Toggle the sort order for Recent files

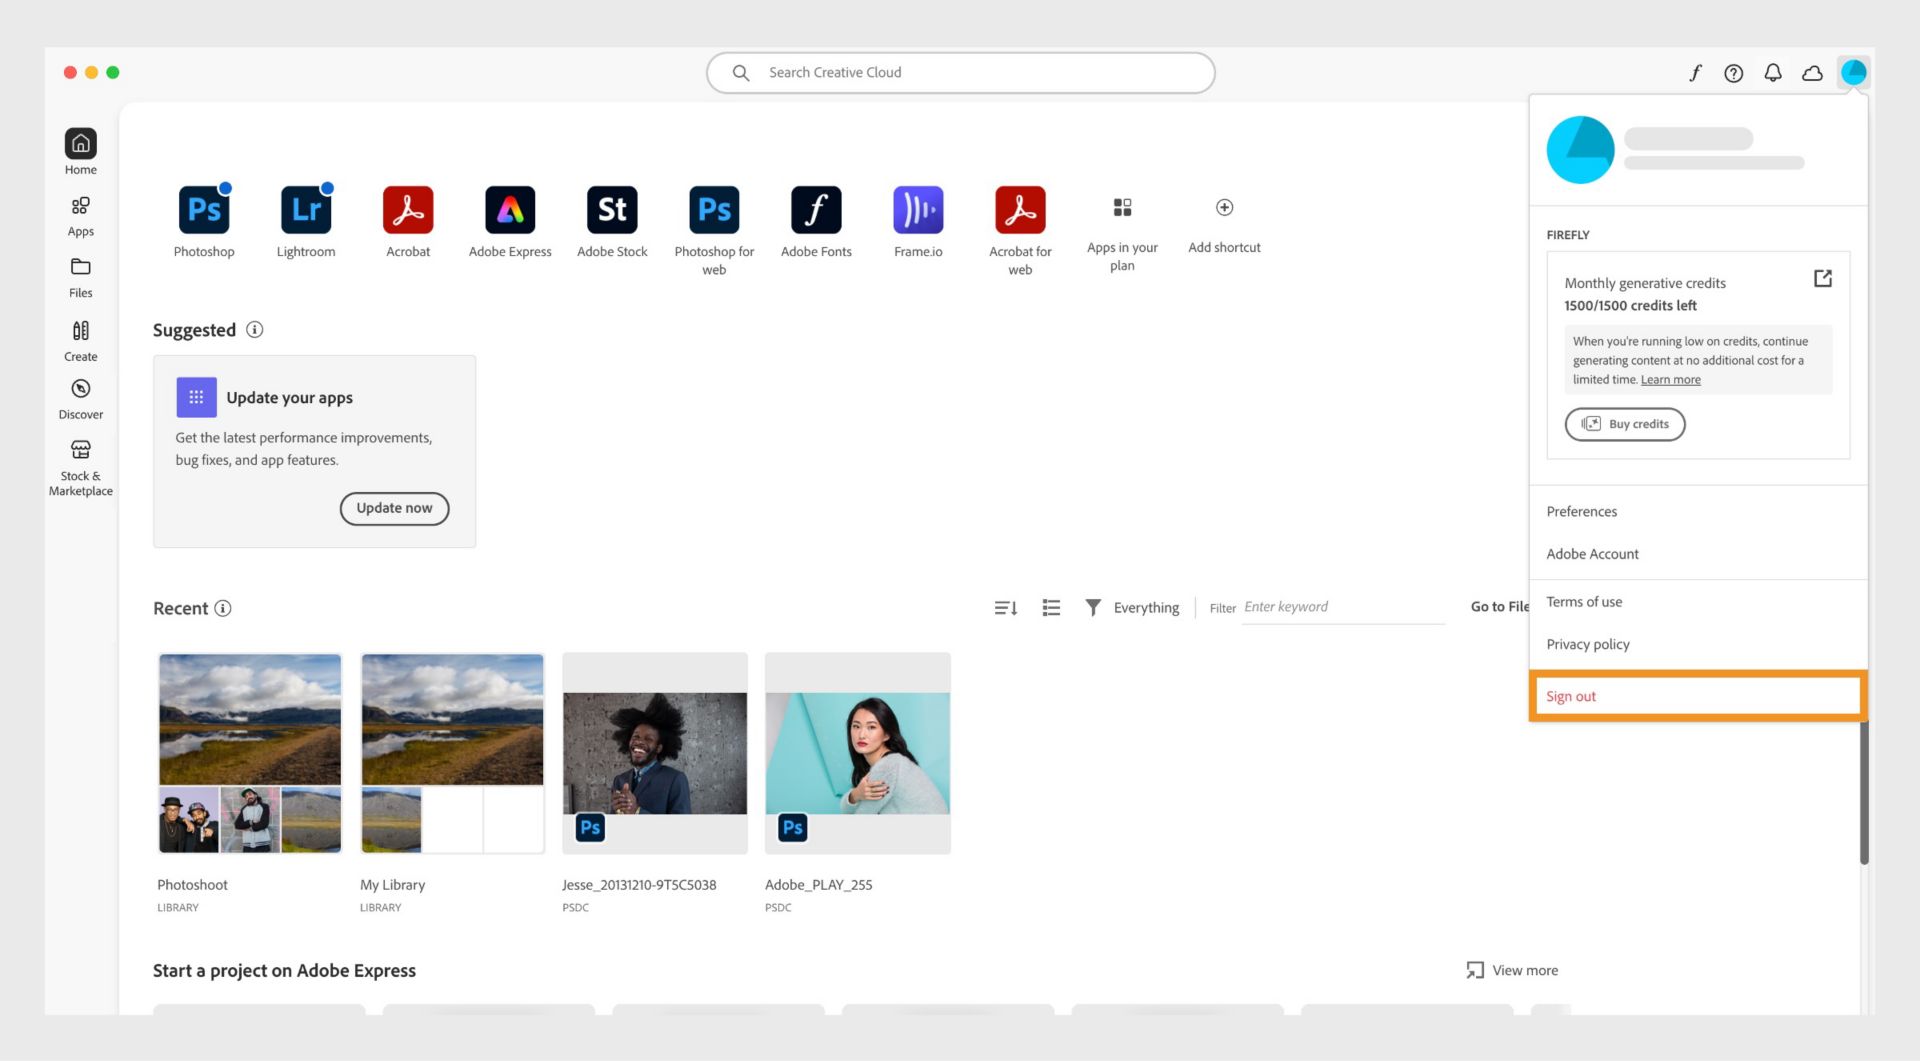[x=1005, y=607]
